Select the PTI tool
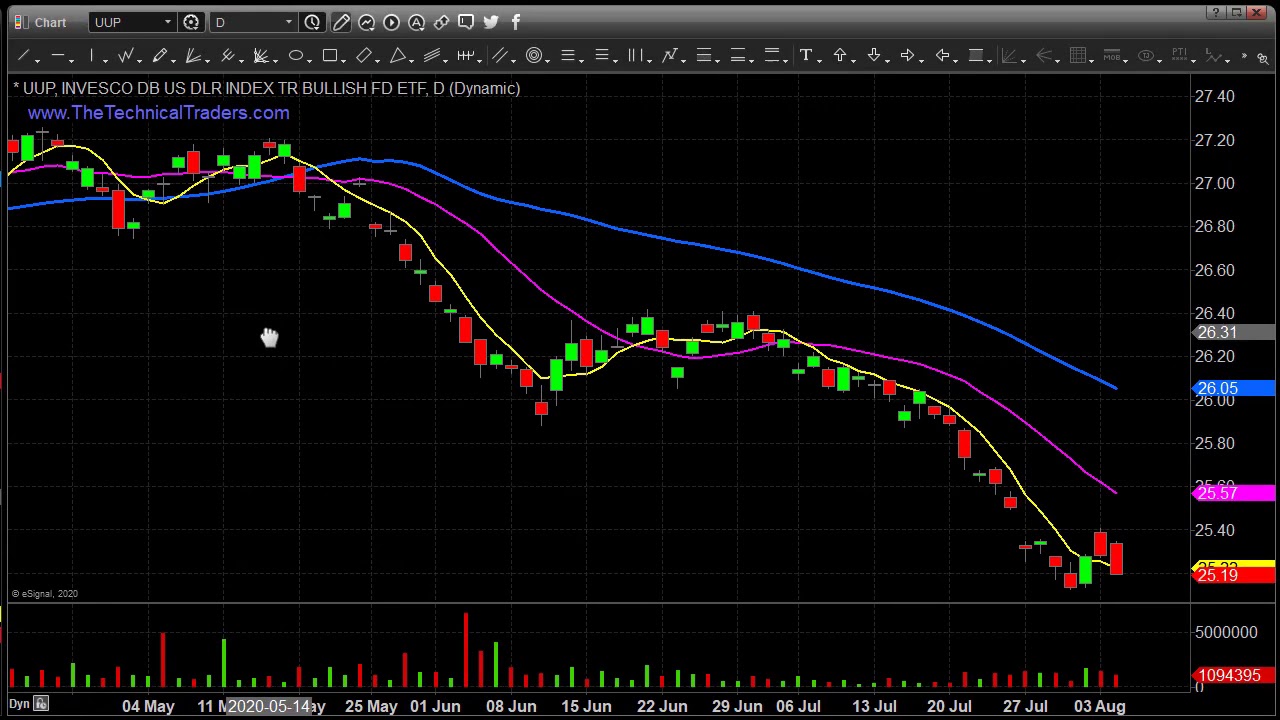This screenshot has height=720, width=1280. coord(1180,56)
